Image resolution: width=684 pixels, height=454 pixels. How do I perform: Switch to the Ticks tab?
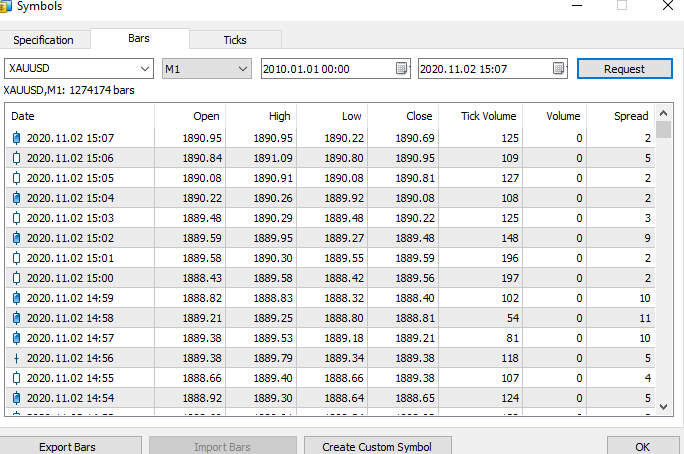pos(235,40)
